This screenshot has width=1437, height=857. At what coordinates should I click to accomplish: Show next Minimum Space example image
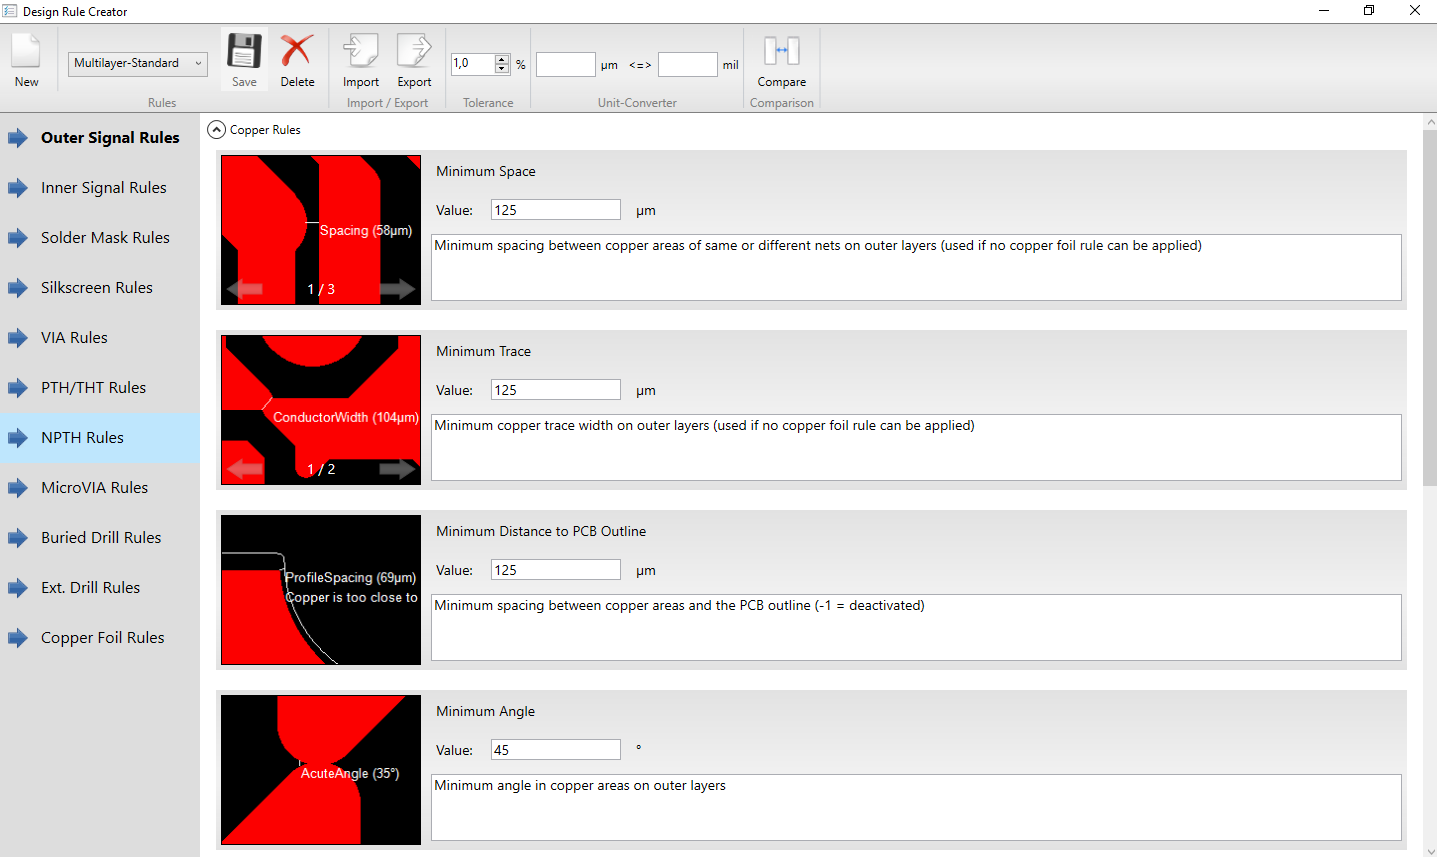tap(397, 289)
